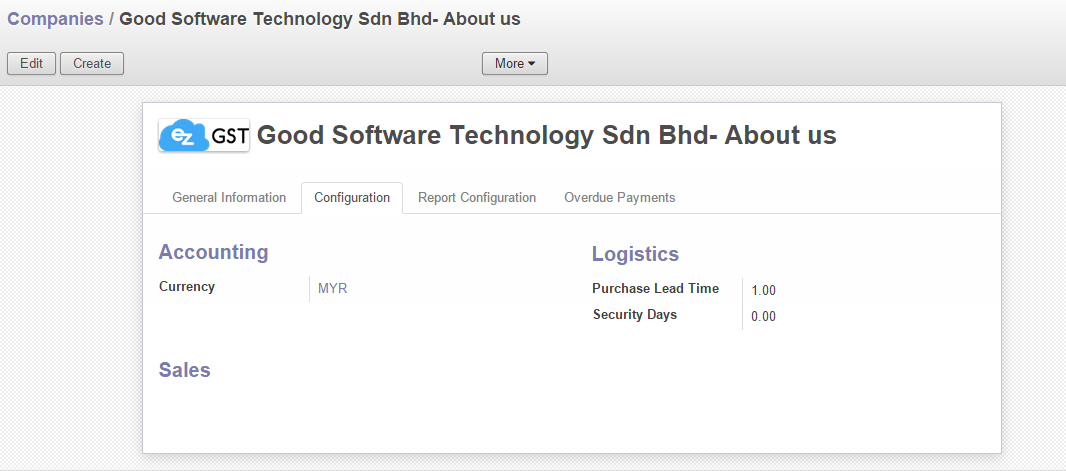Screen dimensions: 1066x471
Task: Click the current breadcrumb company title
Action: tap(320, 19)
